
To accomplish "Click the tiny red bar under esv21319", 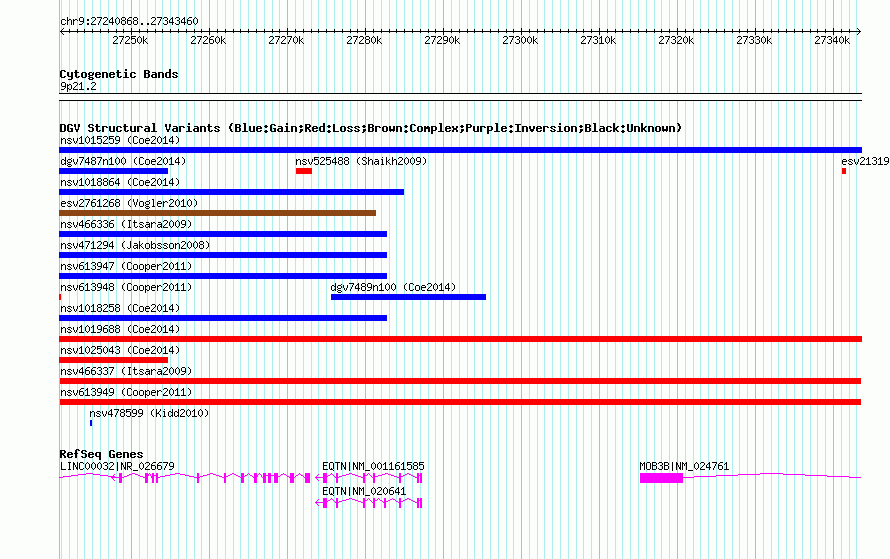I will click(x=844, y=171).
